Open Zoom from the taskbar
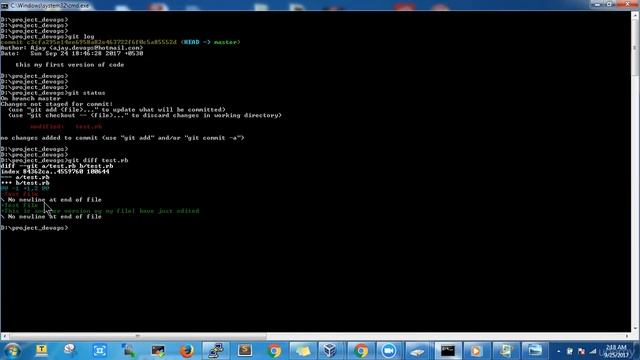Image resolution: width=640 pixels, height=360 pixels. point(389,351)
